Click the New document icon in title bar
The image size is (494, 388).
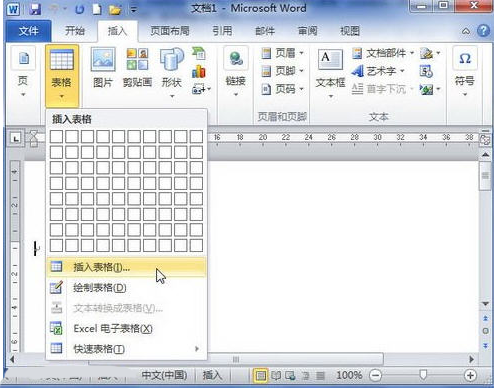pyautogui.click(x=97, y=9)
